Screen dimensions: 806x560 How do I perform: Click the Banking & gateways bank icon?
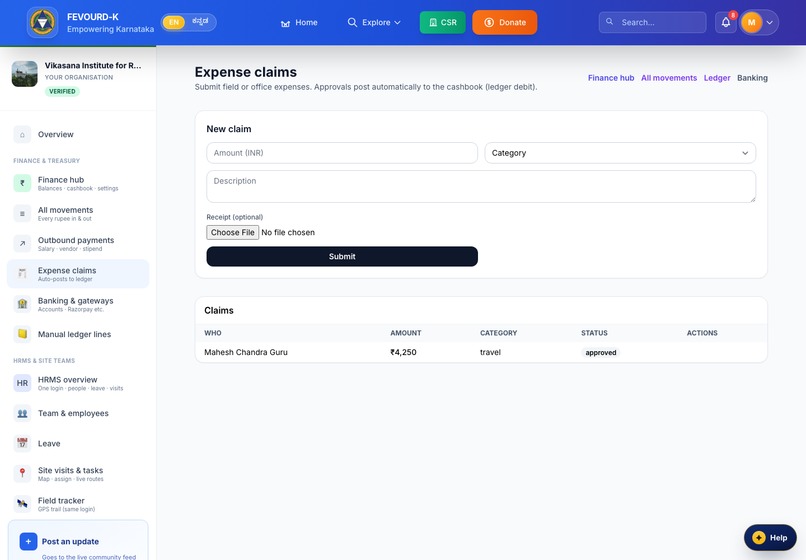point(22,304)
